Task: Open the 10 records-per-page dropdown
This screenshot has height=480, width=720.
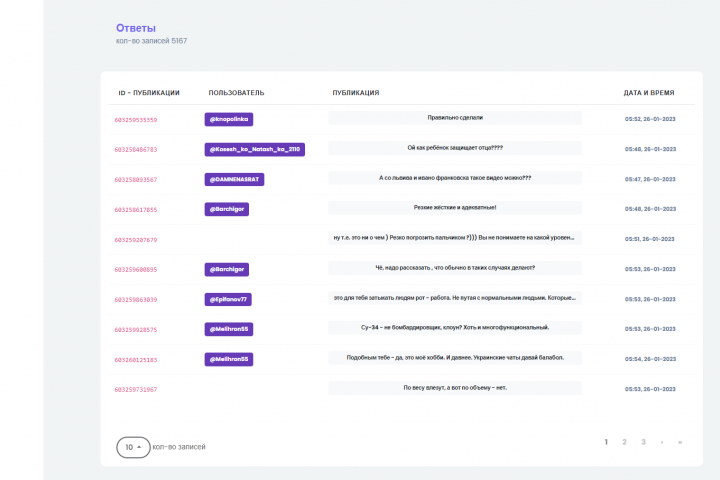Action: coord(133,447)
